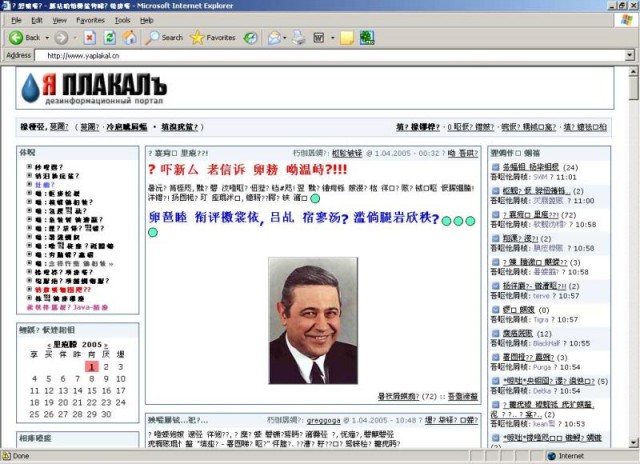Click the Forward arrow icon
The width and height of the screenshot is (640, 464).
pyautogui.click(x=61, y=38)
